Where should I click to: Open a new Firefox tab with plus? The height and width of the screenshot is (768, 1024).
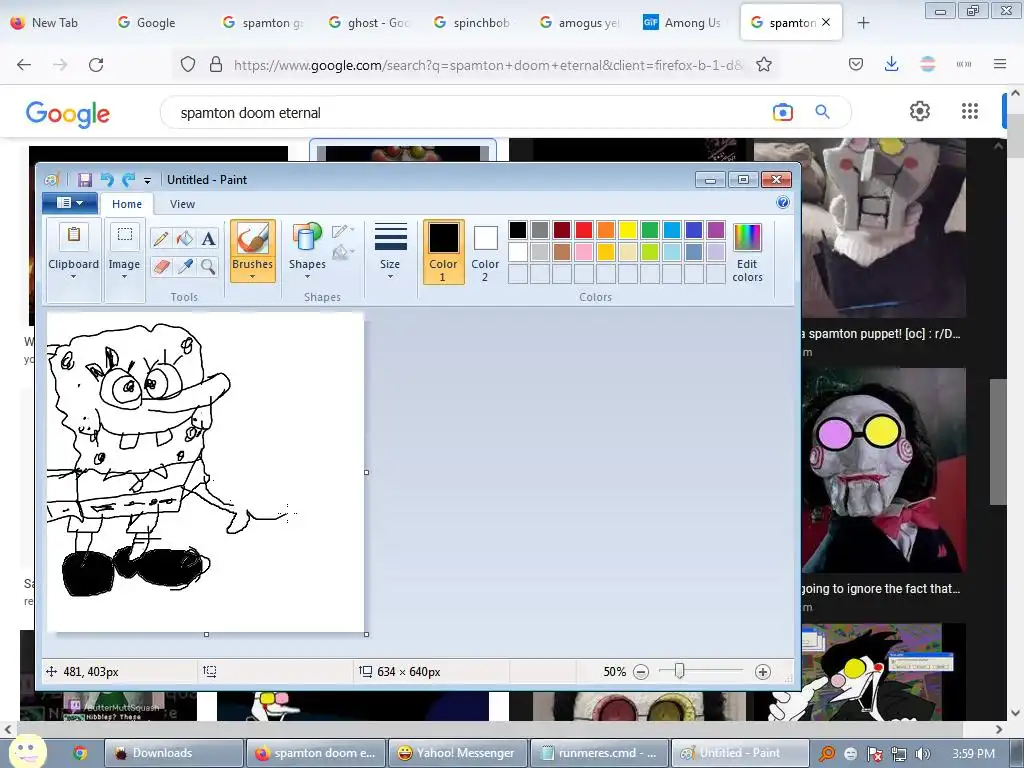(x=863, y=23)
